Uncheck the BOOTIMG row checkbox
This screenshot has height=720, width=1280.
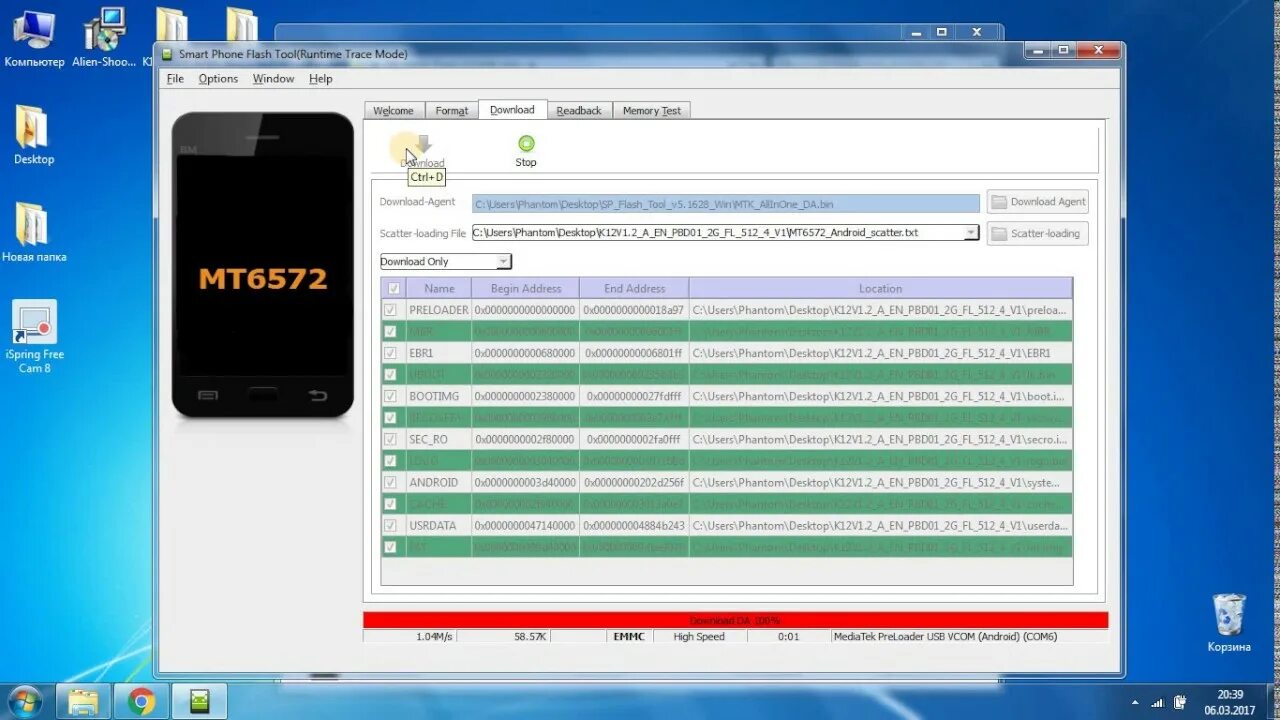pos(390,396)
